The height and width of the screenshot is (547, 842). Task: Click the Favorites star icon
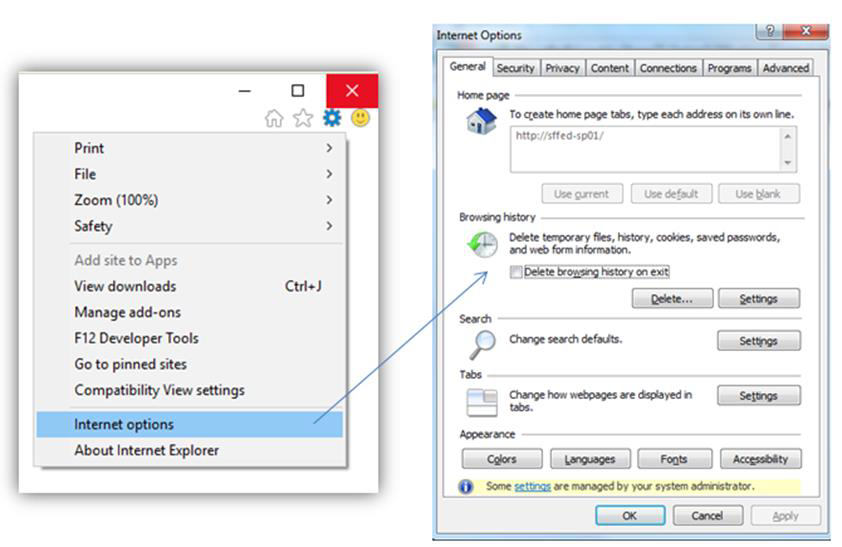click(302, 119)
